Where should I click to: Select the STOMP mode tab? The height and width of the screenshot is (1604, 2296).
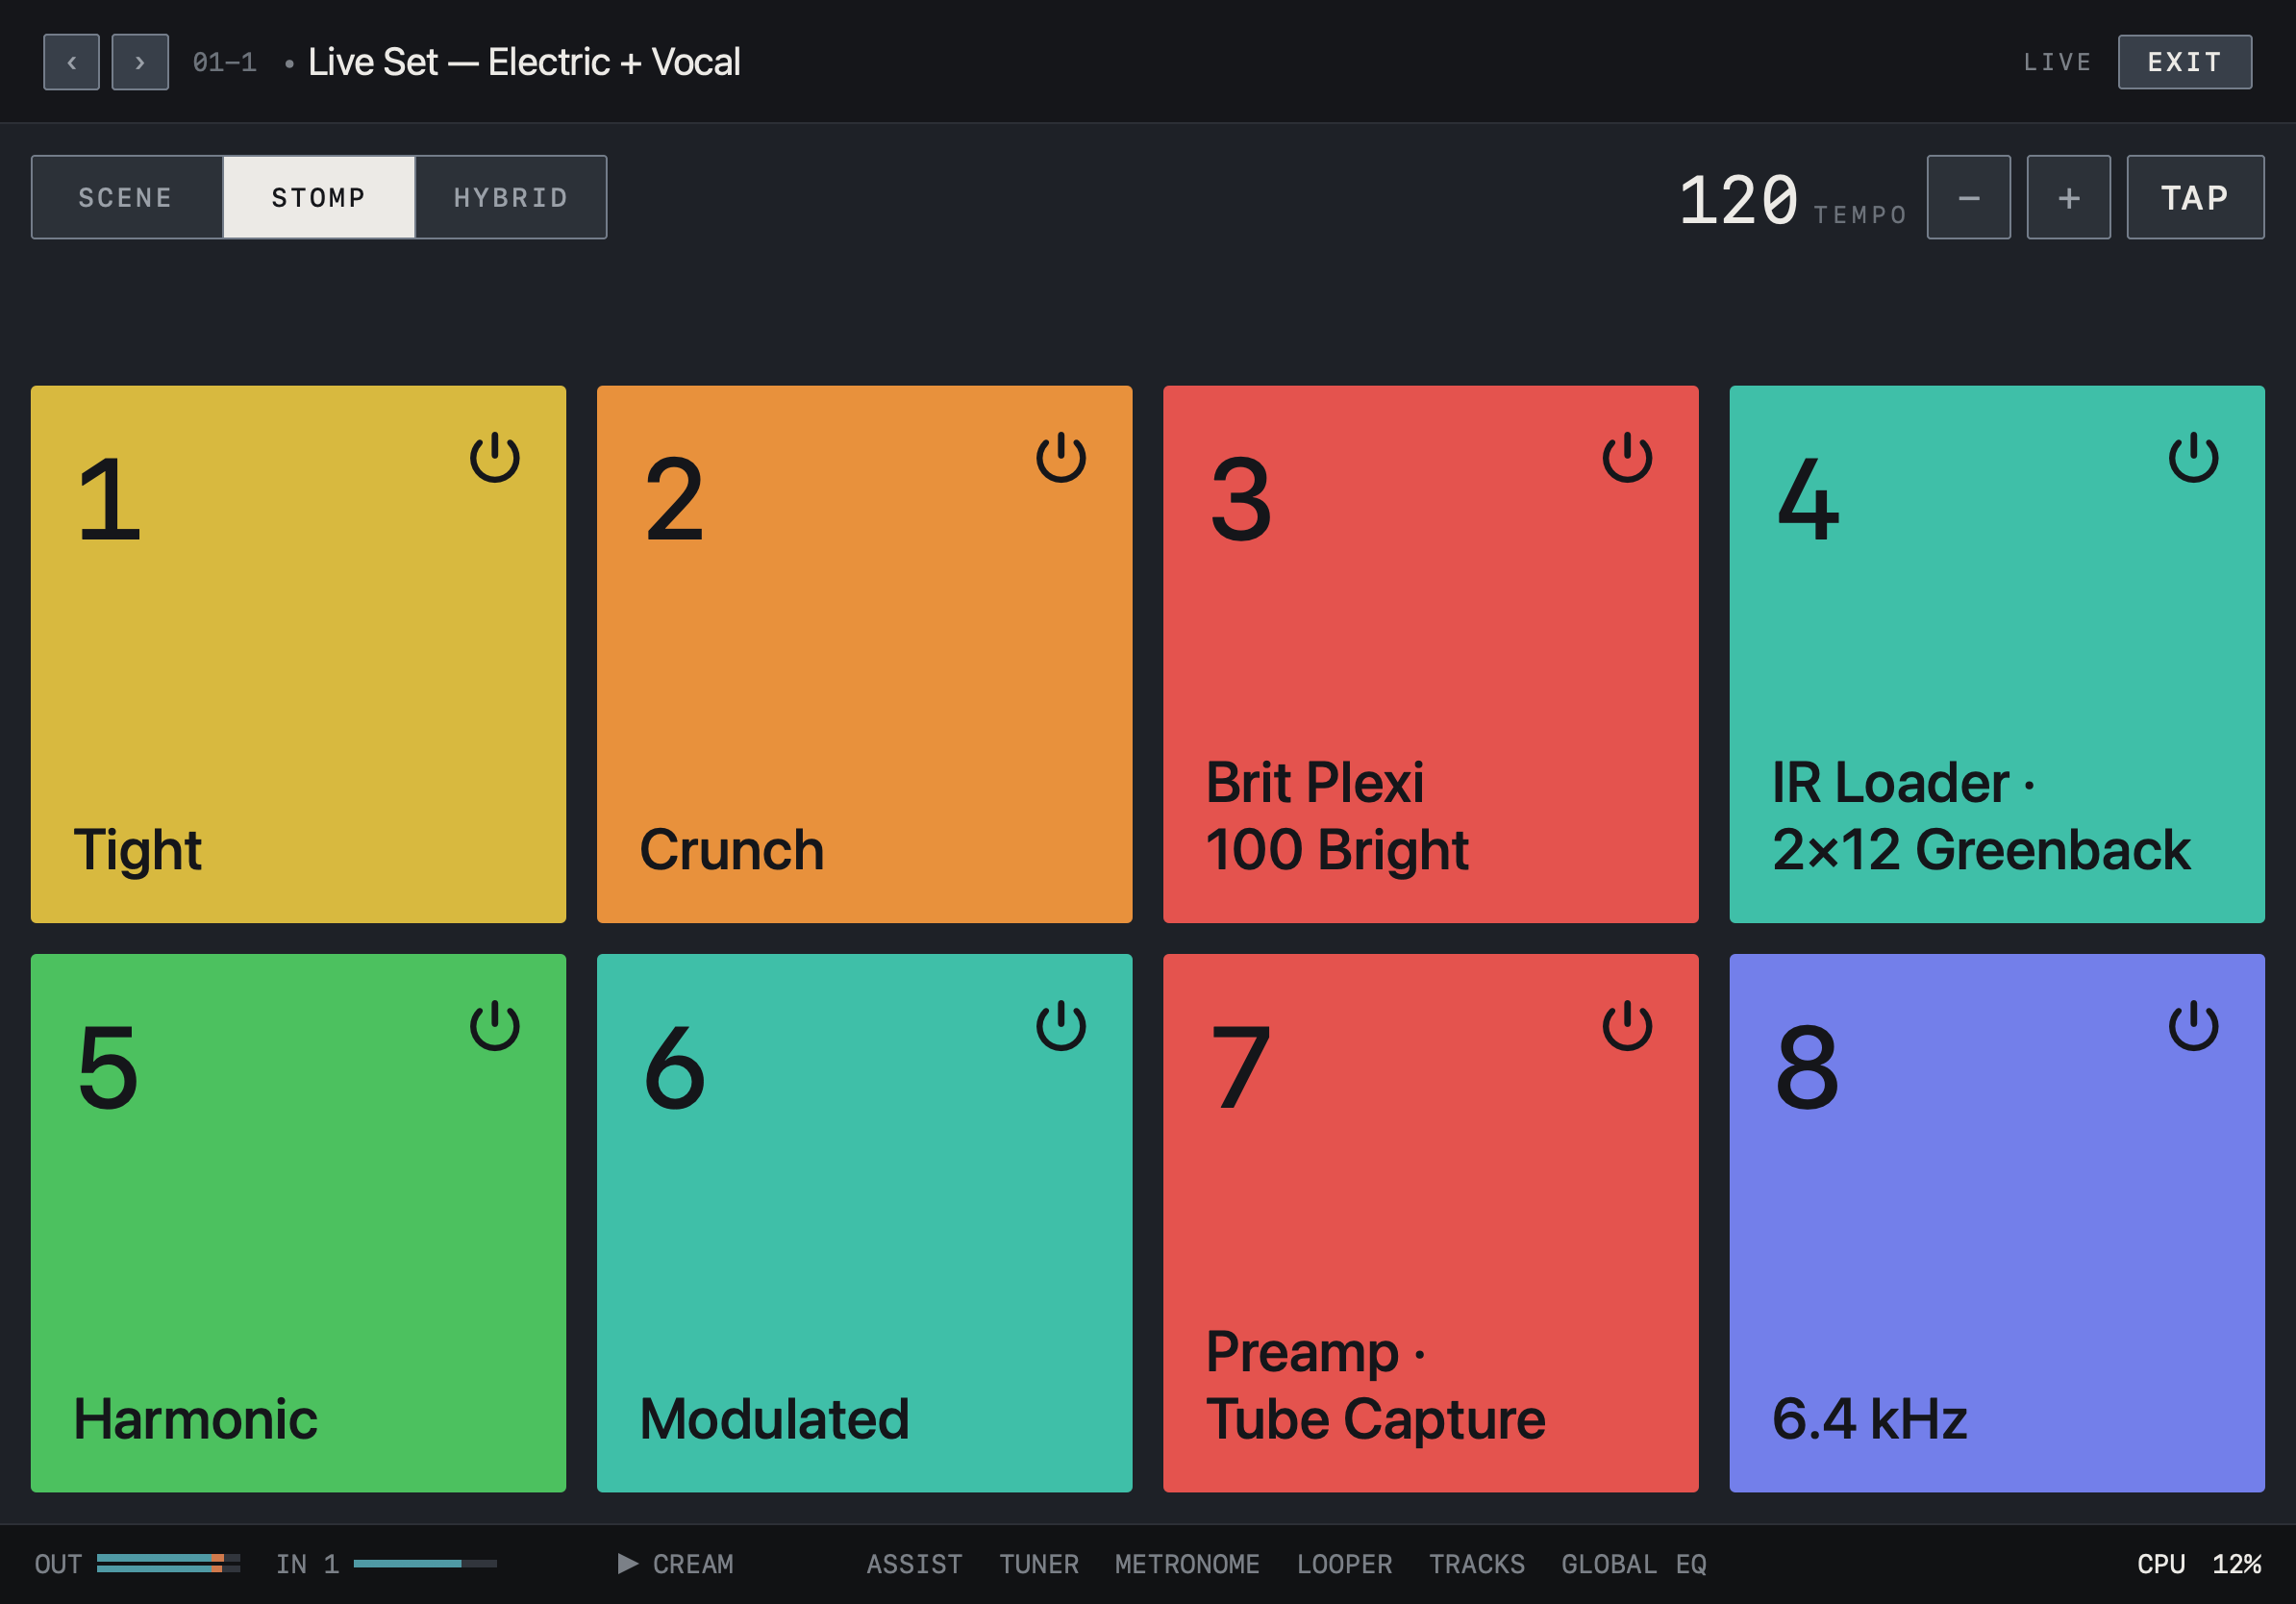pyautogui.click(x=319, y=197)
